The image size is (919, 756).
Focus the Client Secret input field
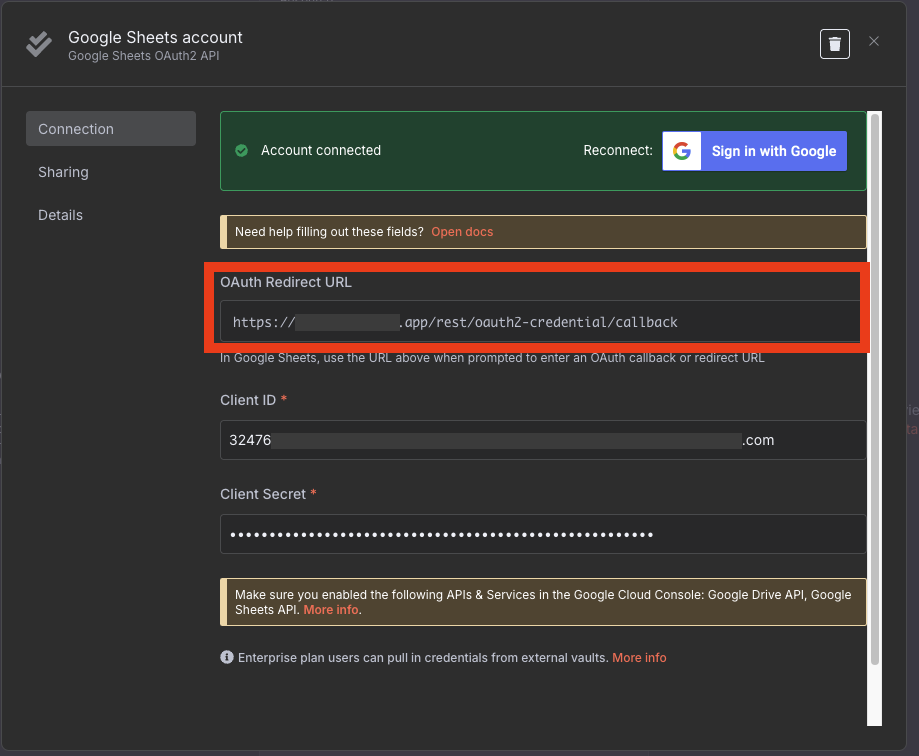pyautogui.click(x=543, y=534)
